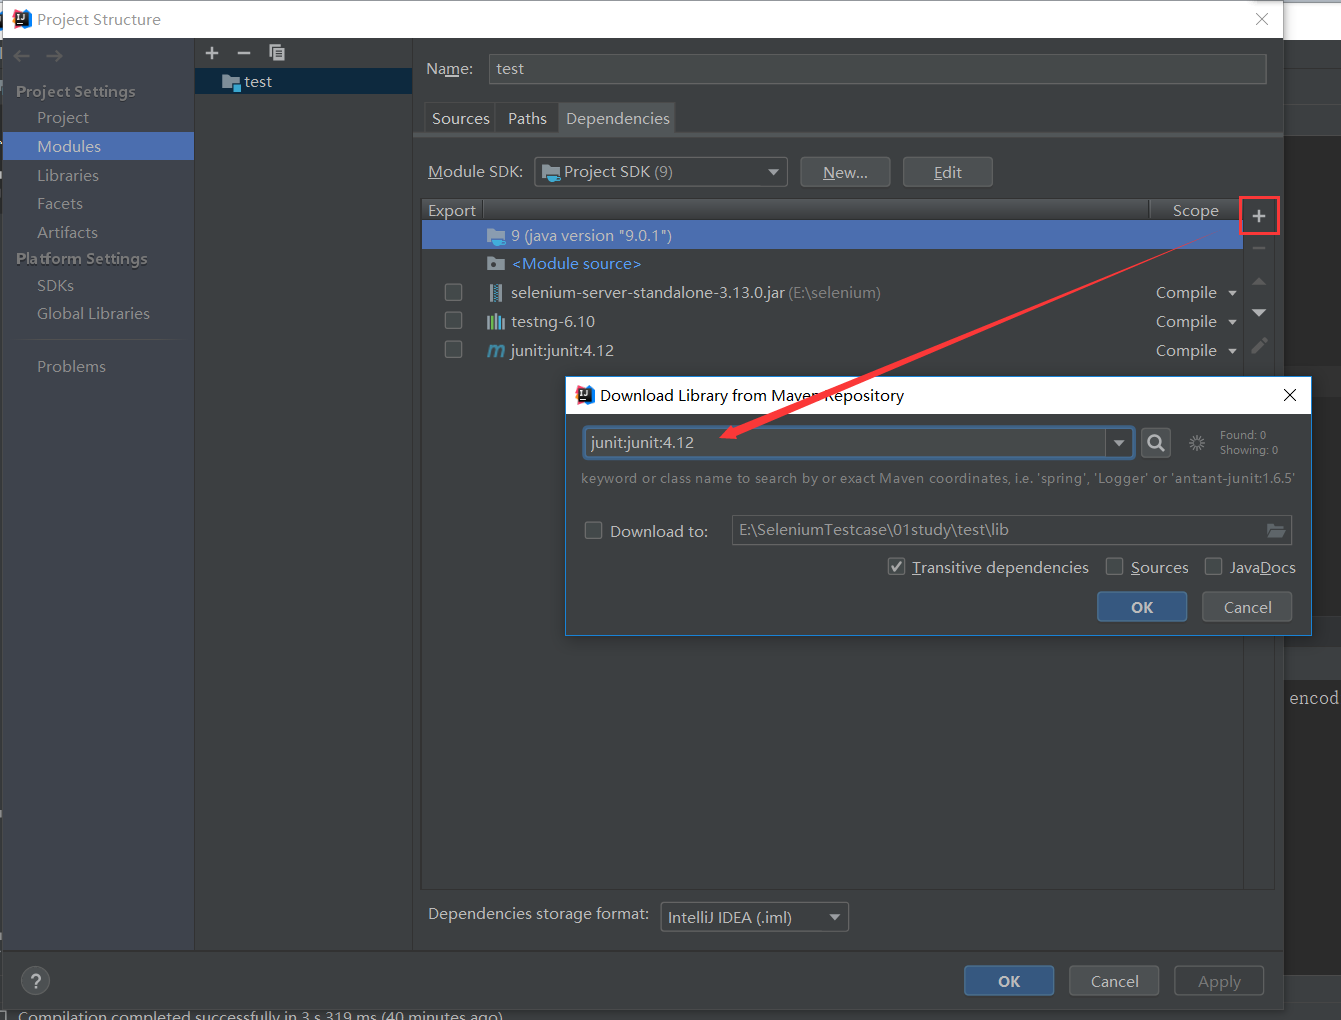Screen dimensions: 1341x1020
Task: Change the scope of the selenium jar dependency
Action: click(1196, 293)
